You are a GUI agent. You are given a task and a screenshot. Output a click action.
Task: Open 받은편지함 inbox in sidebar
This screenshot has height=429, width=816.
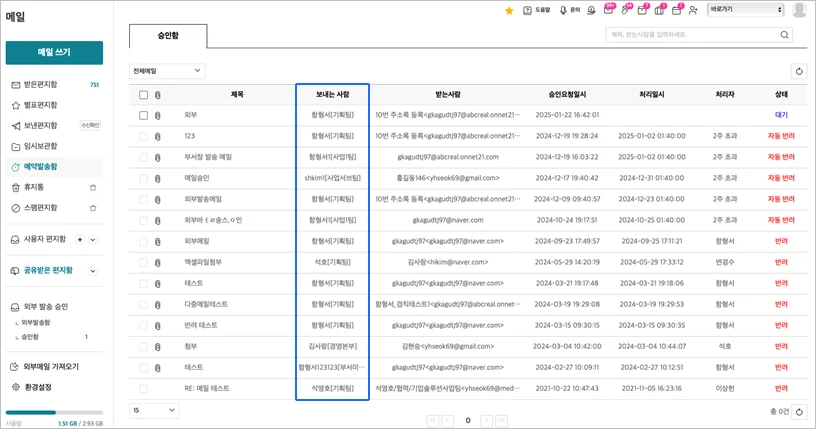point(40,85)
